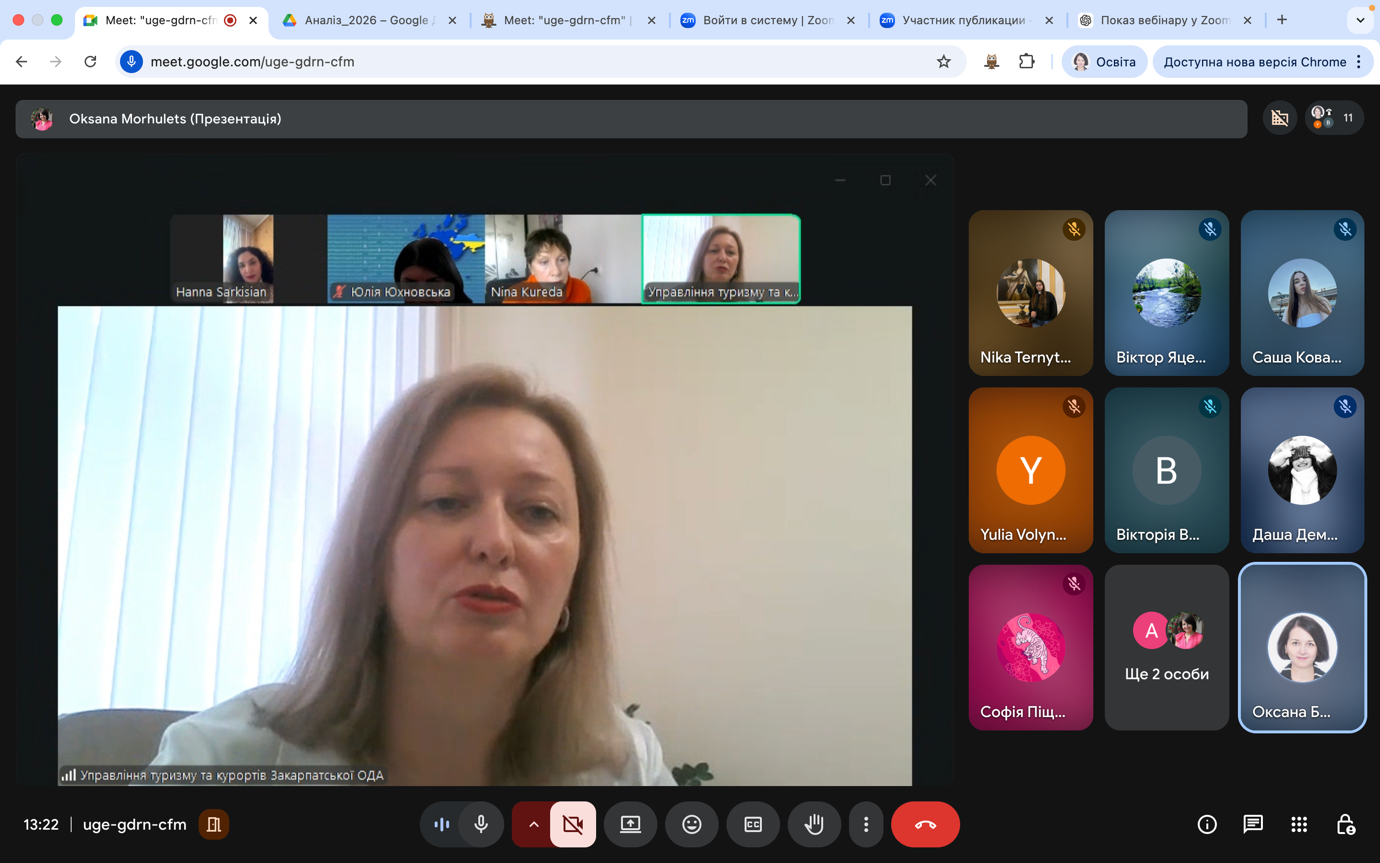
Task: Close the active Meet tab
Action: [x=253, y=20]
